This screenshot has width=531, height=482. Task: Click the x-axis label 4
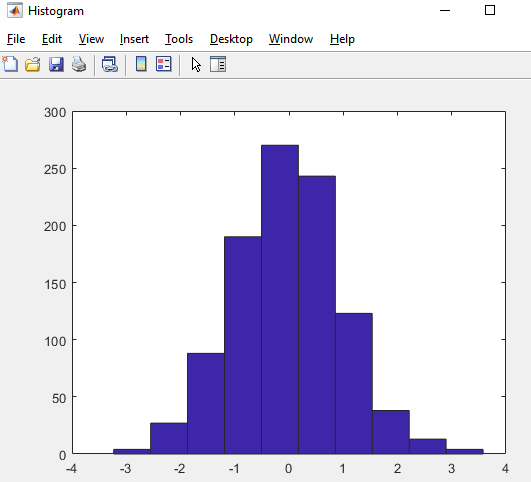pyautogui.click(x=505, y=469)
